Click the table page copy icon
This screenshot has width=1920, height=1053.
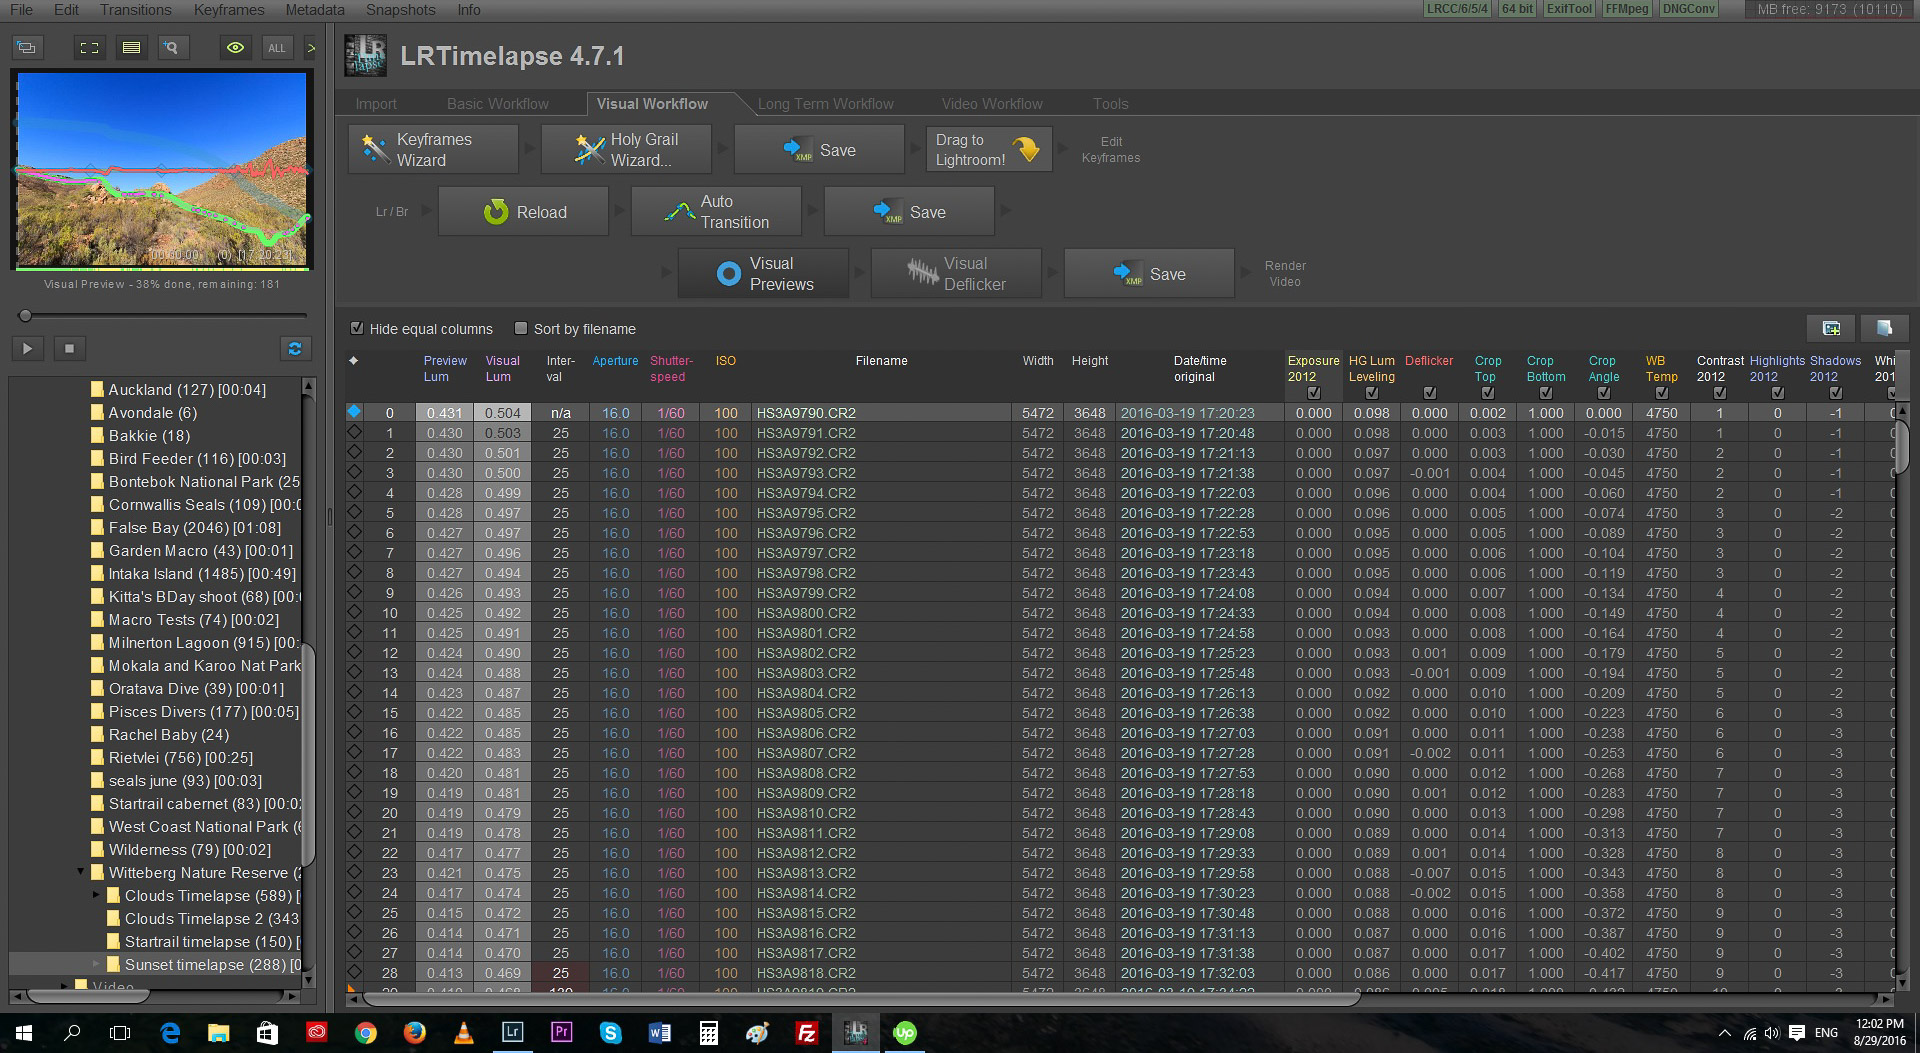pos(1884,328)
